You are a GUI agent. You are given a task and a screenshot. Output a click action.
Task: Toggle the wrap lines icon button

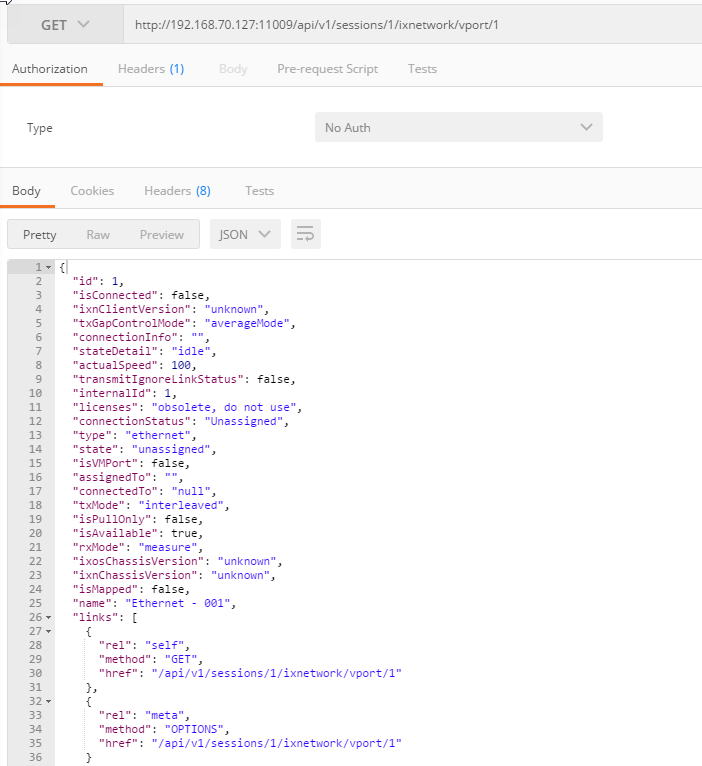[x=305, y=235]
